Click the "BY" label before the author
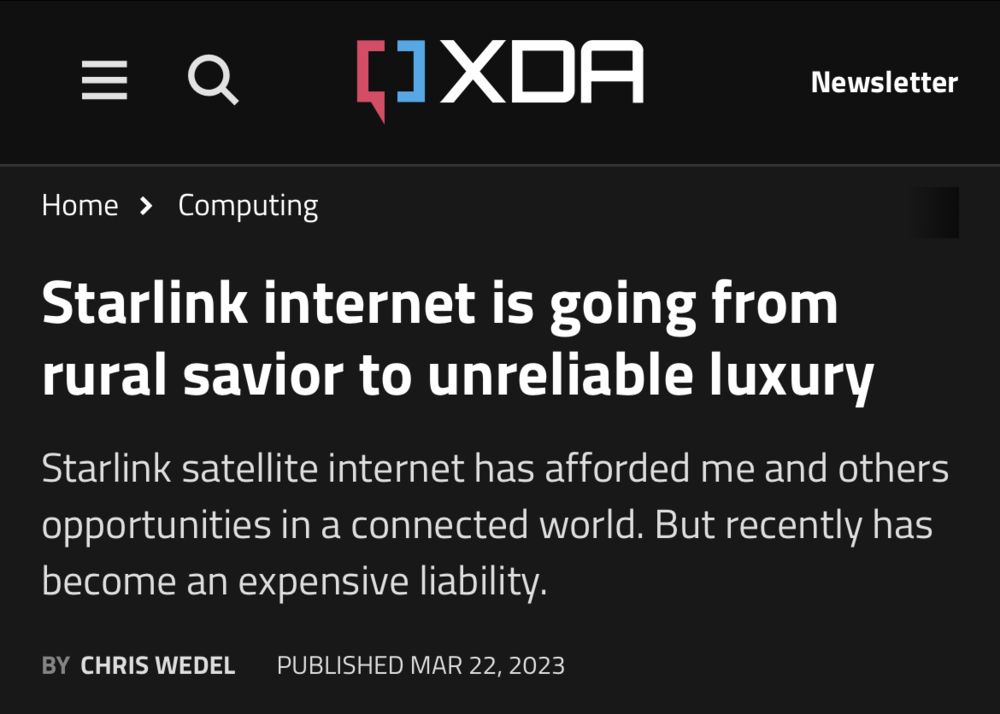This screenshot has width=1000, height=714. coord(56,665)
